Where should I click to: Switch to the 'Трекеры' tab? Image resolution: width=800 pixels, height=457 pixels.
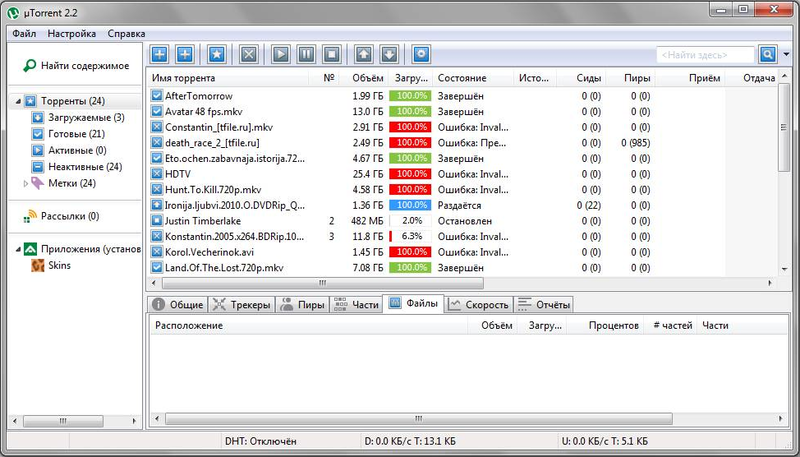(x=242, y=304)
